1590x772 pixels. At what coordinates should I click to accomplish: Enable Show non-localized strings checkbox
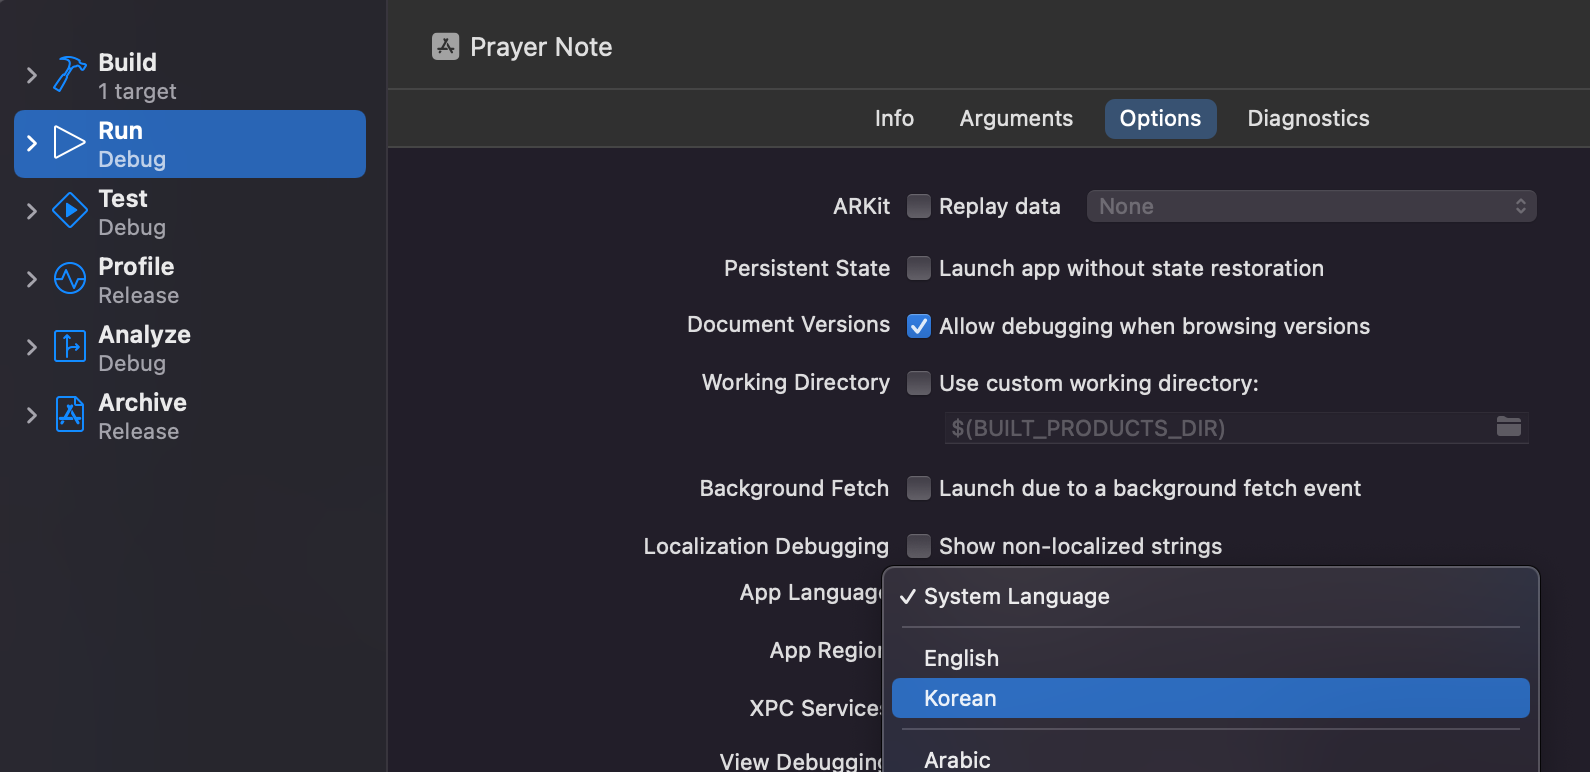pyautogui.click(x=918, y=546)
